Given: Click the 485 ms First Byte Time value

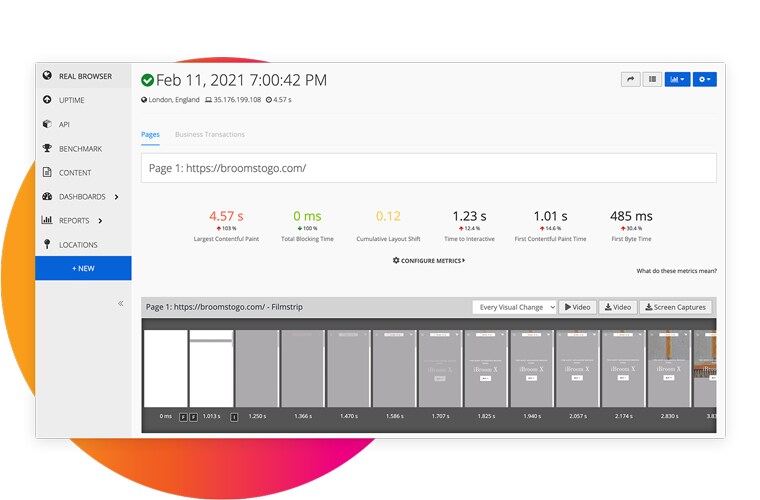Looking at the screenshot, I should tap(631, 216).
